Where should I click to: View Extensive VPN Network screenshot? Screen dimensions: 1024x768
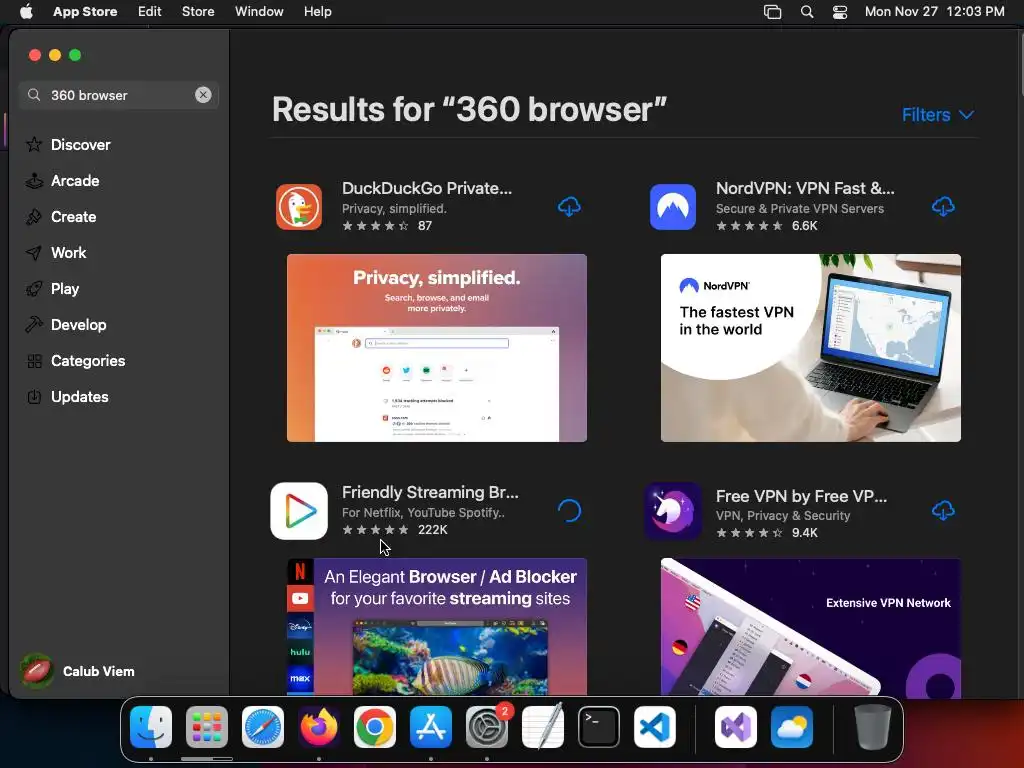(x=810, y=626)
